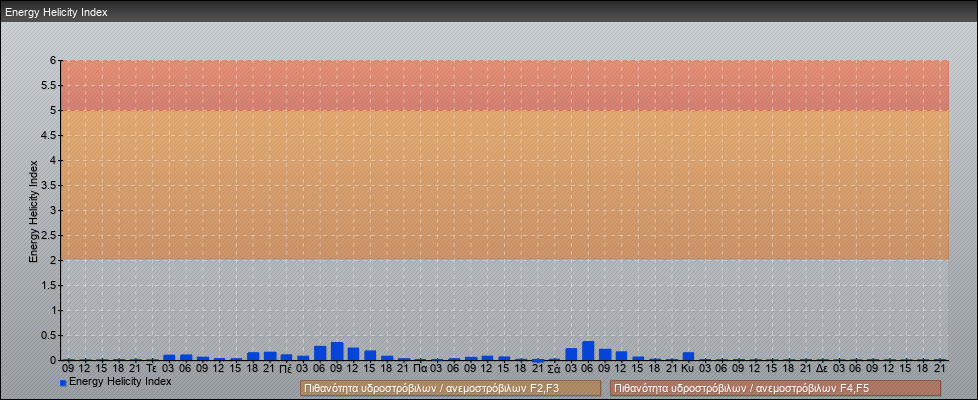Screen dimensions: 978x400
Task: Click the y-axis value 5.5
Action: [49, 85]
